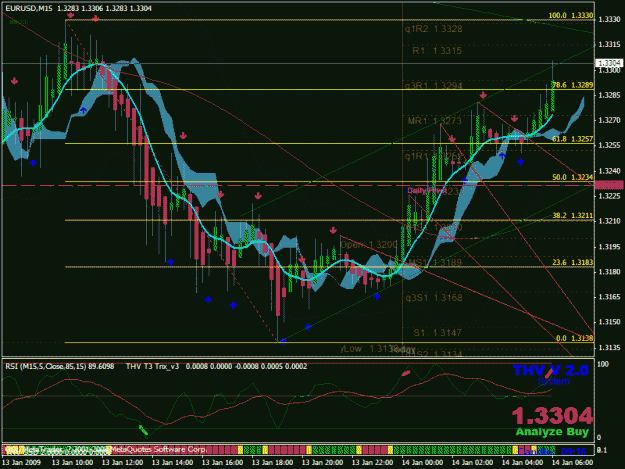The height and width of the screenshot is (469, 625).
Task: Click the 'THV T3 Trix_v3' indicator label
Action: click(x=153, y=366)
